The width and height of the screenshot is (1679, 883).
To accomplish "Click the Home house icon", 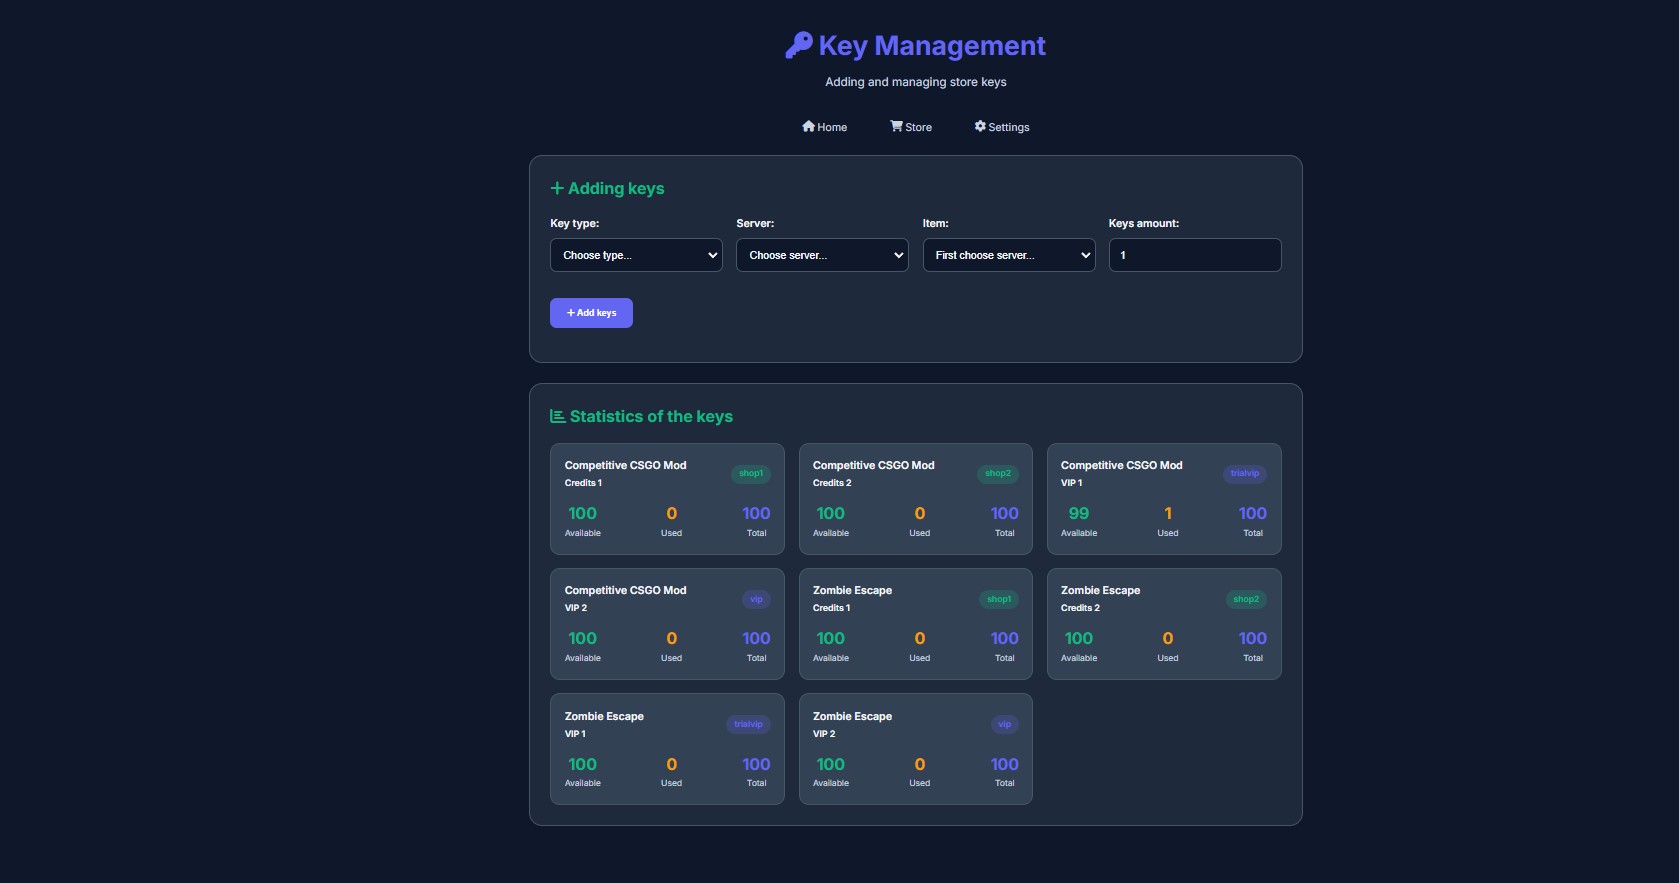I will tap(808, 126).
